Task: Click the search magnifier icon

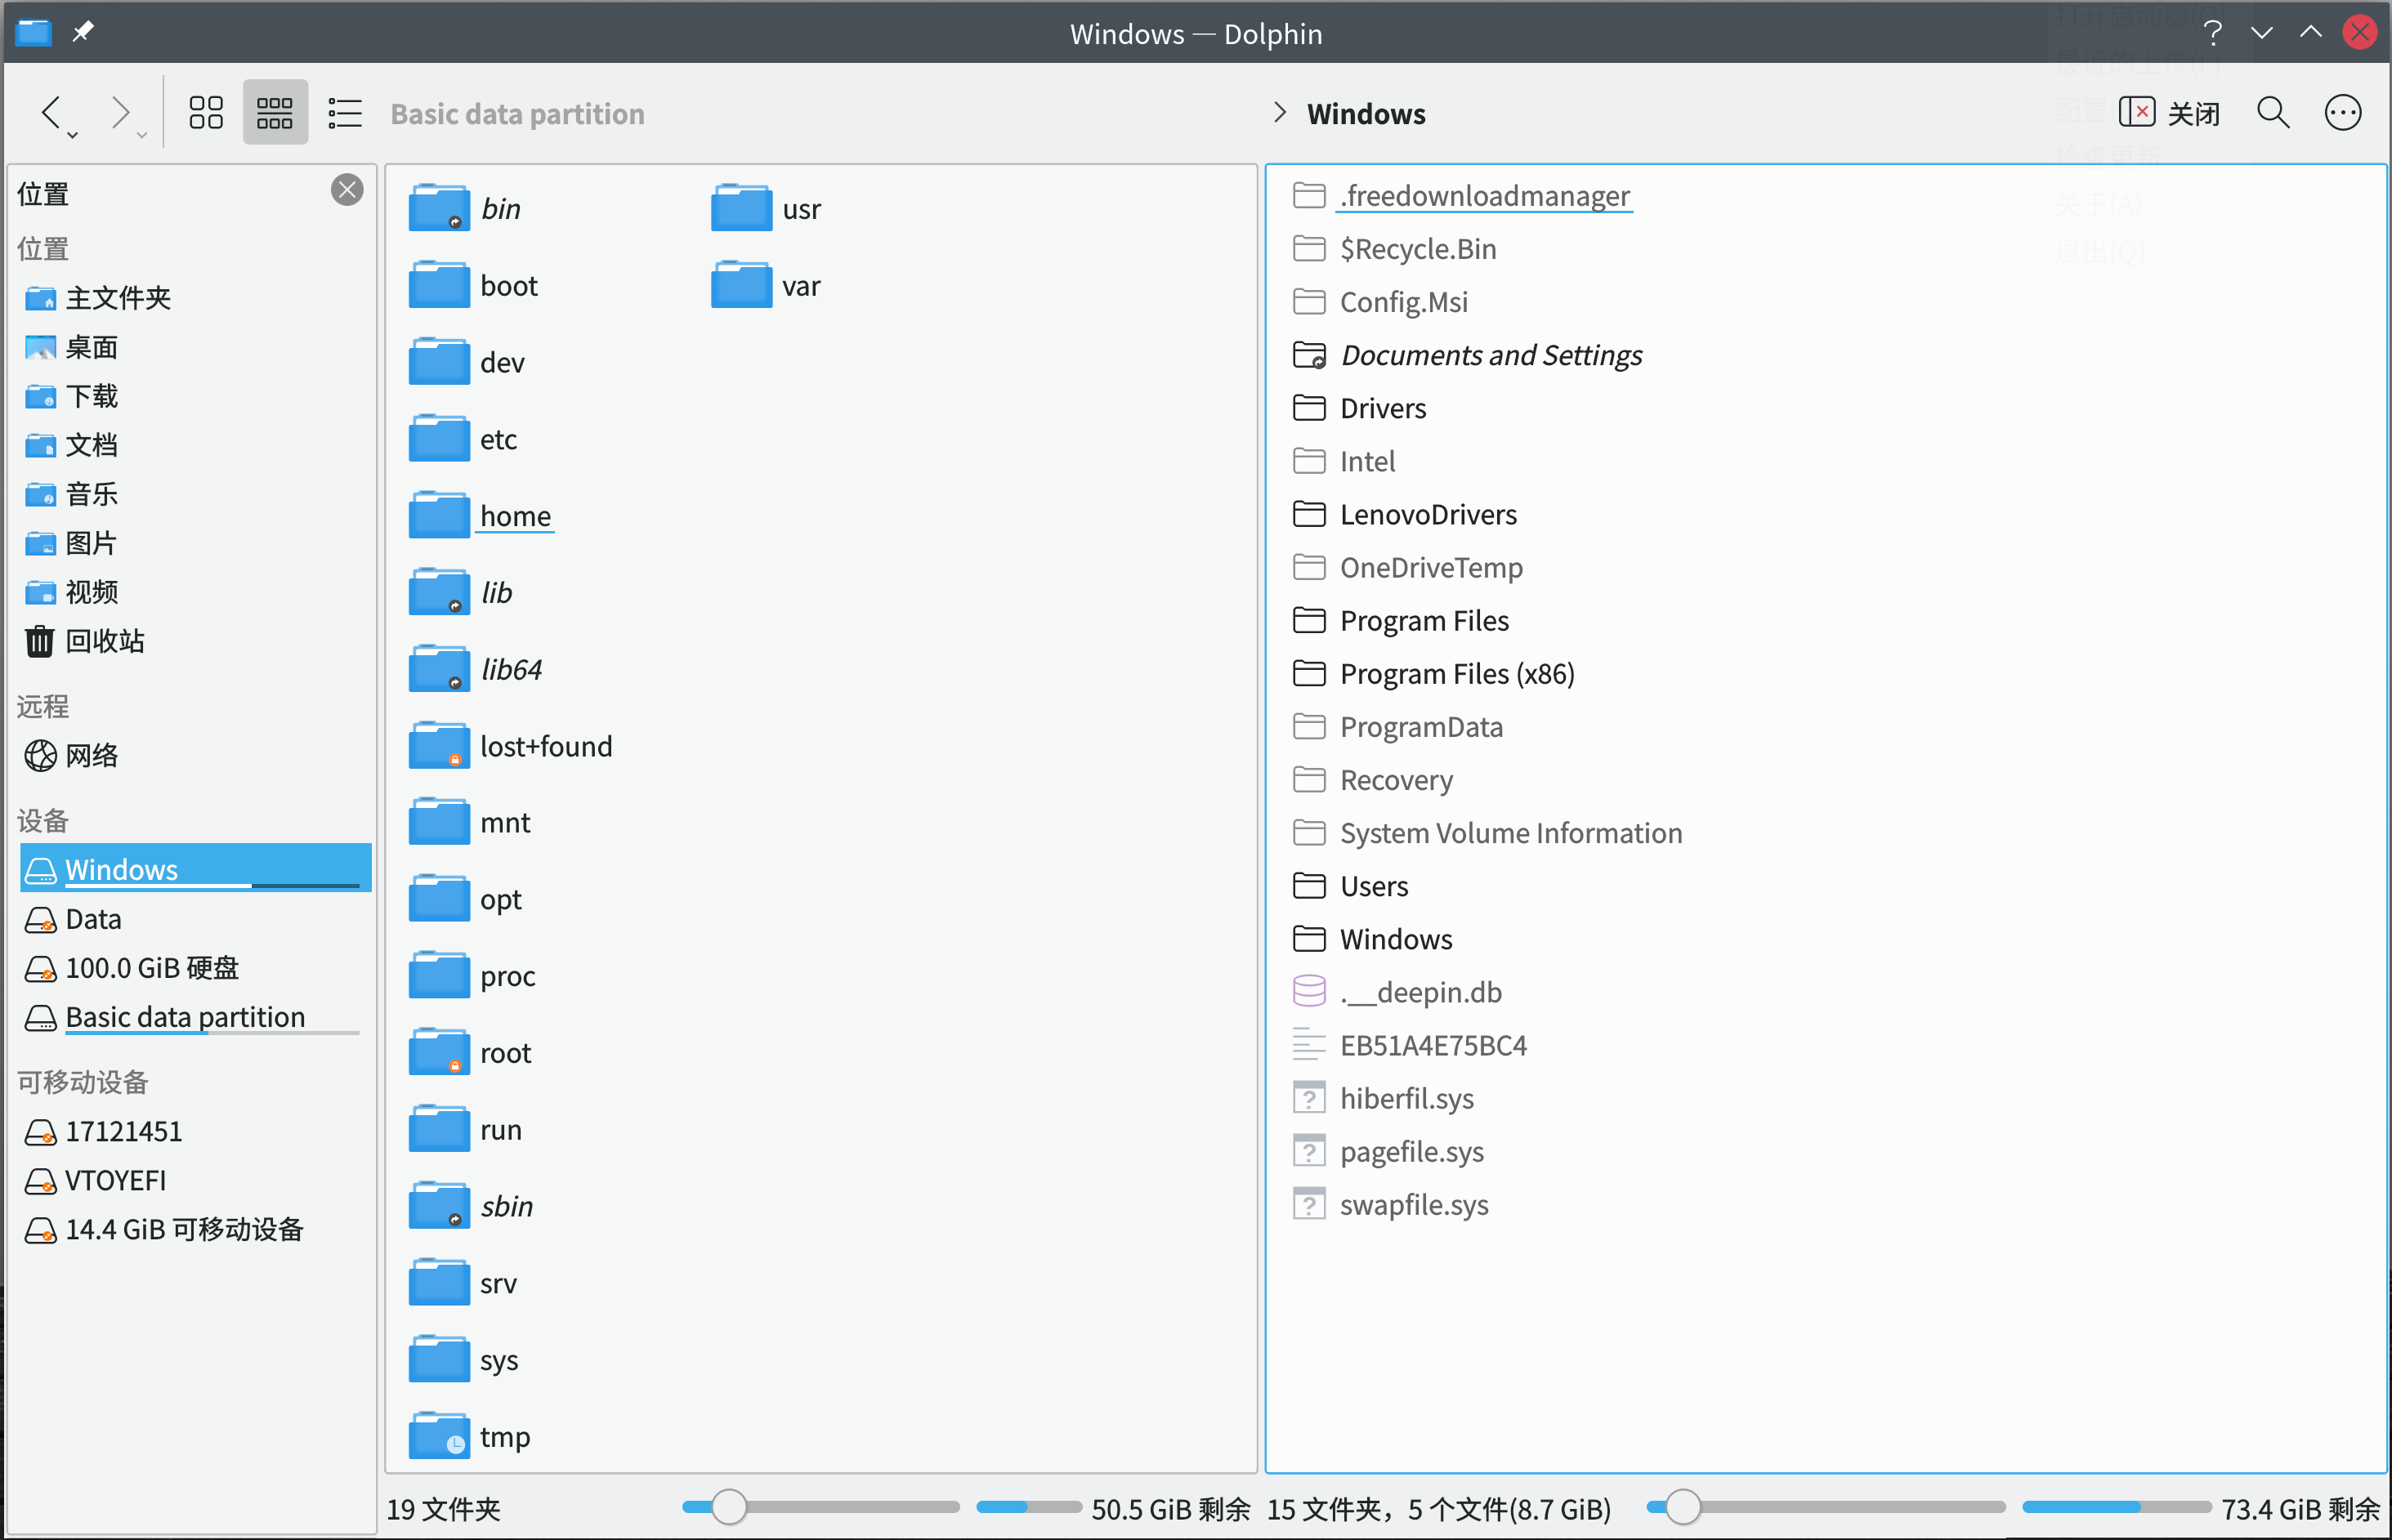Action: tap(2273, 113)
